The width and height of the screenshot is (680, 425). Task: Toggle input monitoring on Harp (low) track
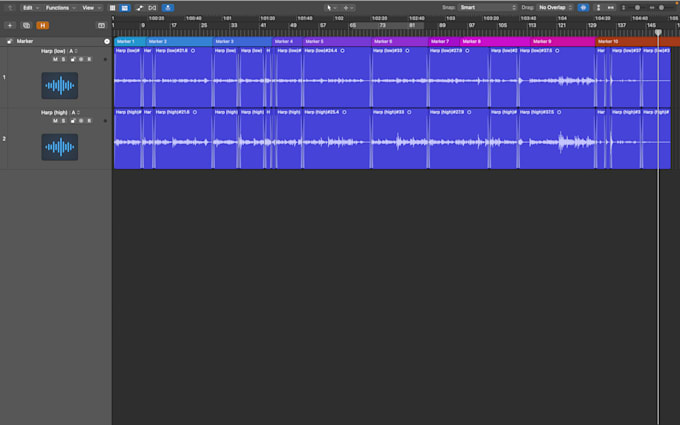point(81,59)
